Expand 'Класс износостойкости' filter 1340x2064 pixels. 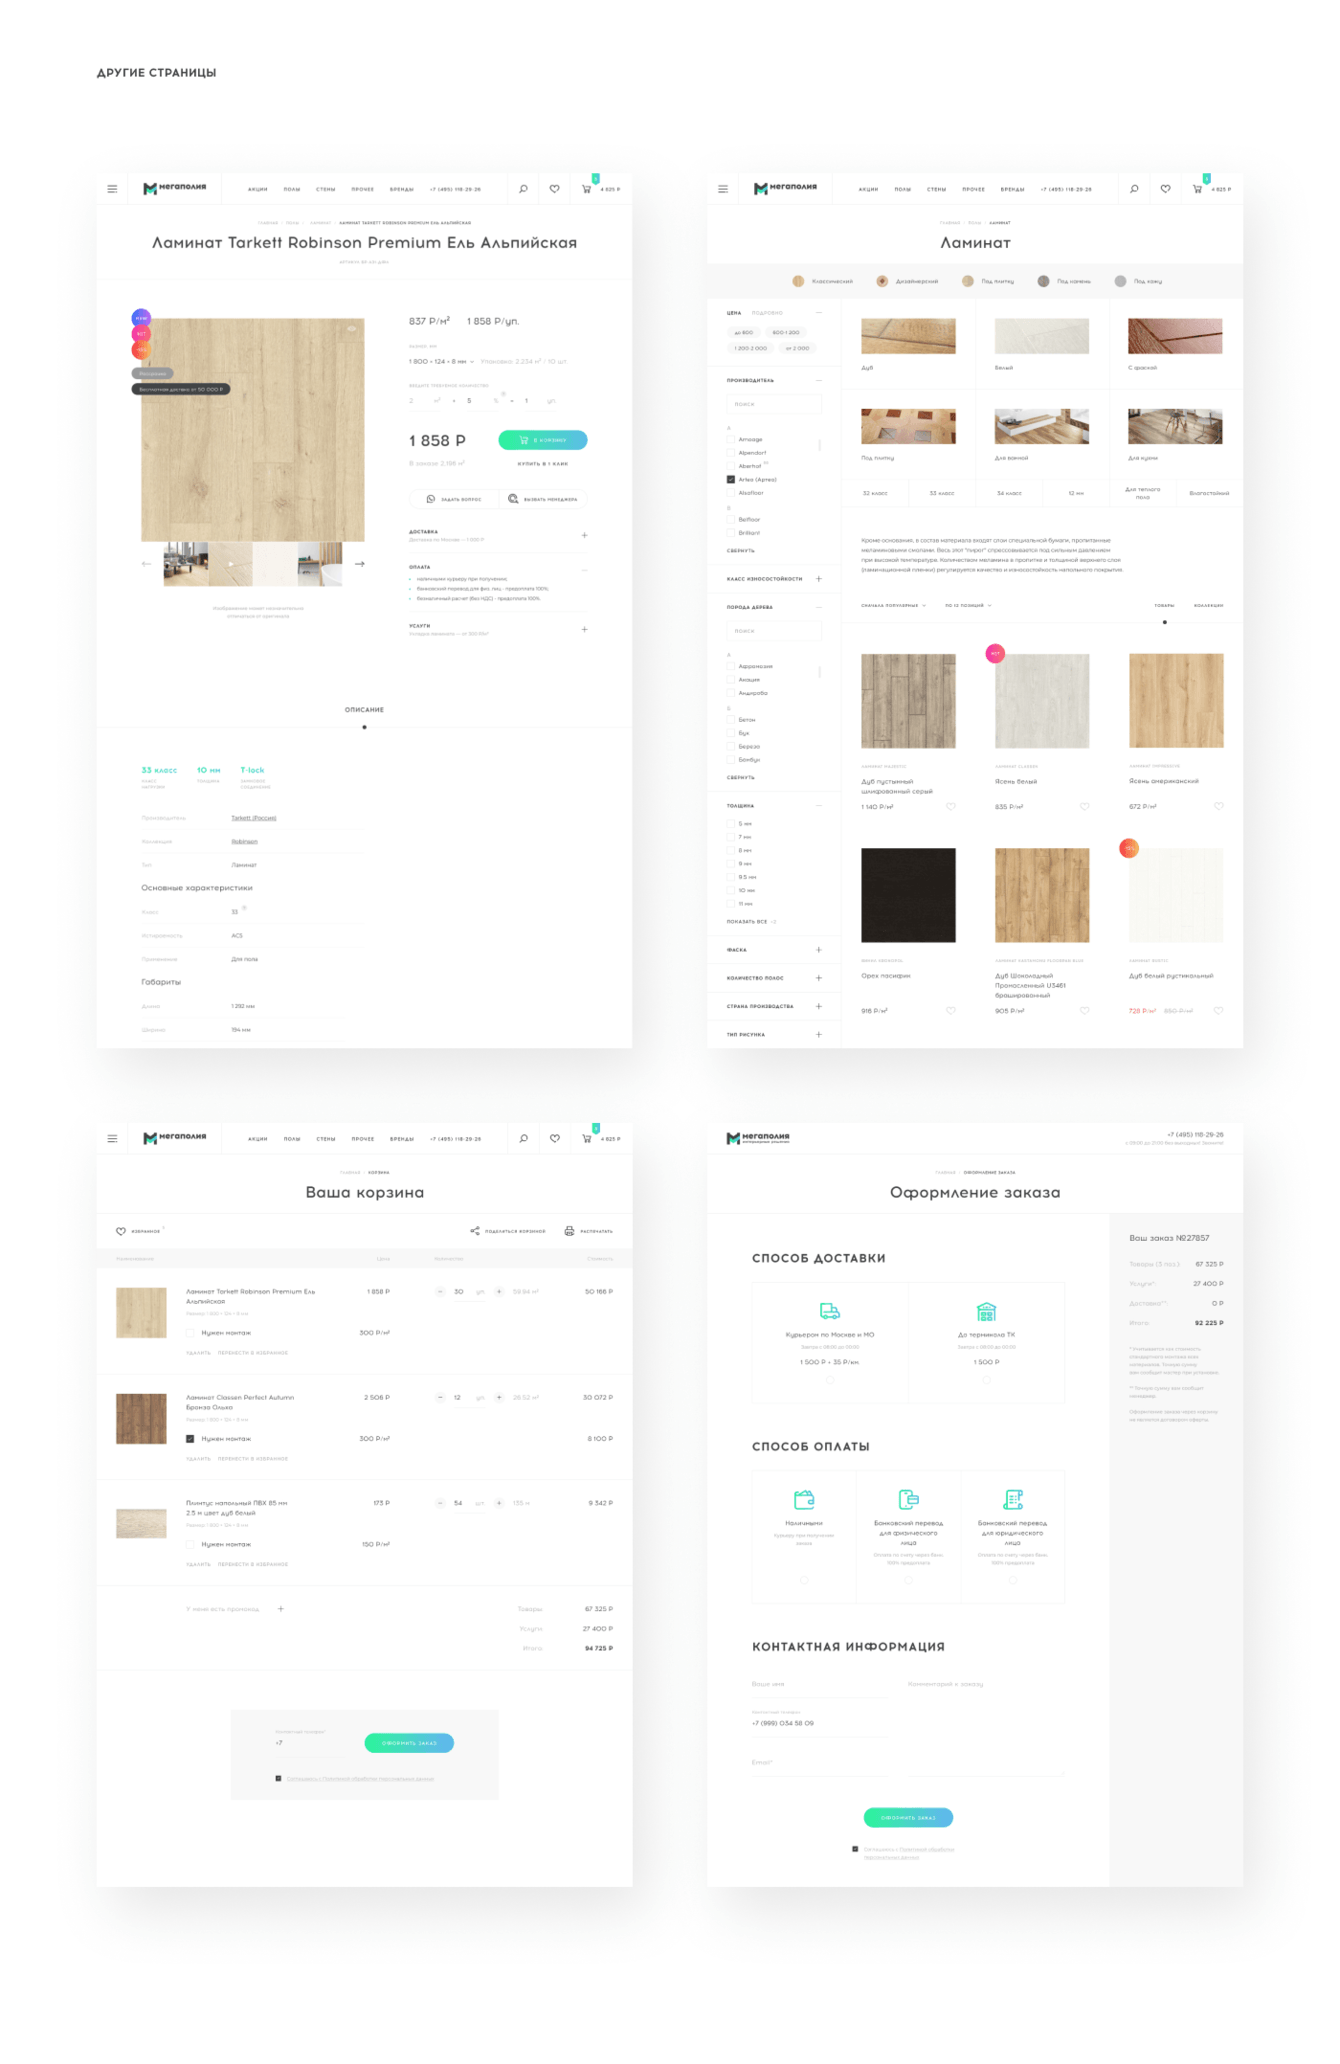click(819, 579)
